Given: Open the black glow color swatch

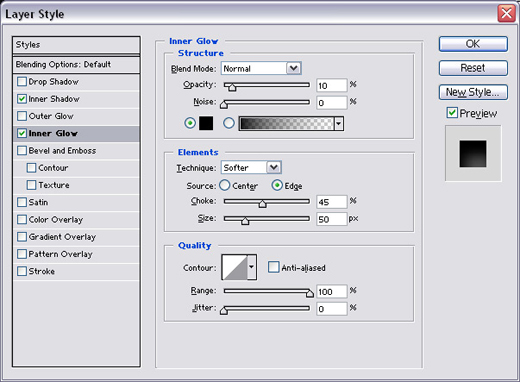Looking at the screenshot, I should 206,123.
